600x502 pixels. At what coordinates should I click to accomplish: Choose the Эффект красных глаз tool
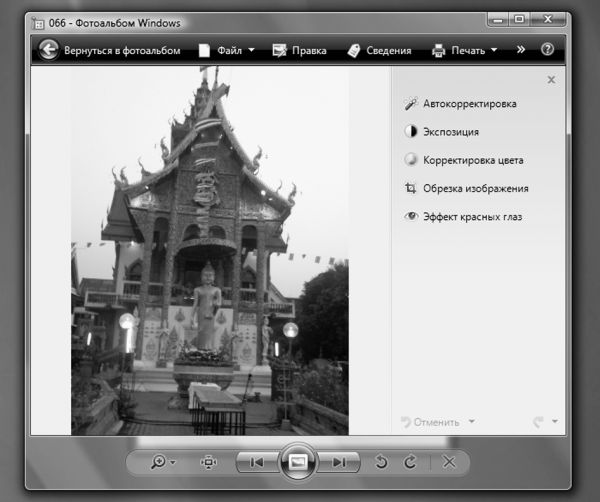472,216
